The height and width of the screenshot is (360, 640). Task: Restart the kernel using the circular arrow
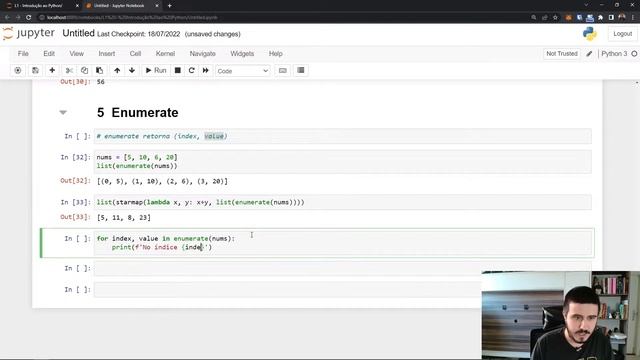(x=191, y=71)
